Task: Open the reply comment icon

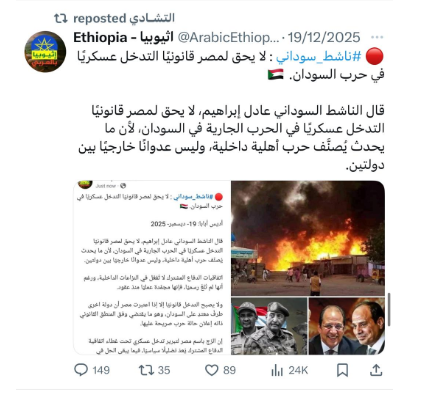Action: tap(81, 370)
